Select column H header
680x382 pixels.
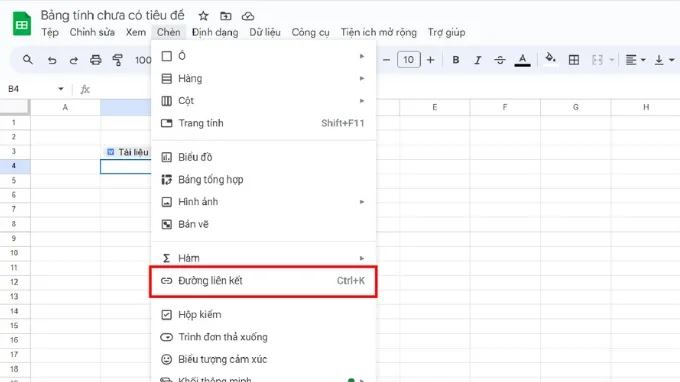pos(646,107)
